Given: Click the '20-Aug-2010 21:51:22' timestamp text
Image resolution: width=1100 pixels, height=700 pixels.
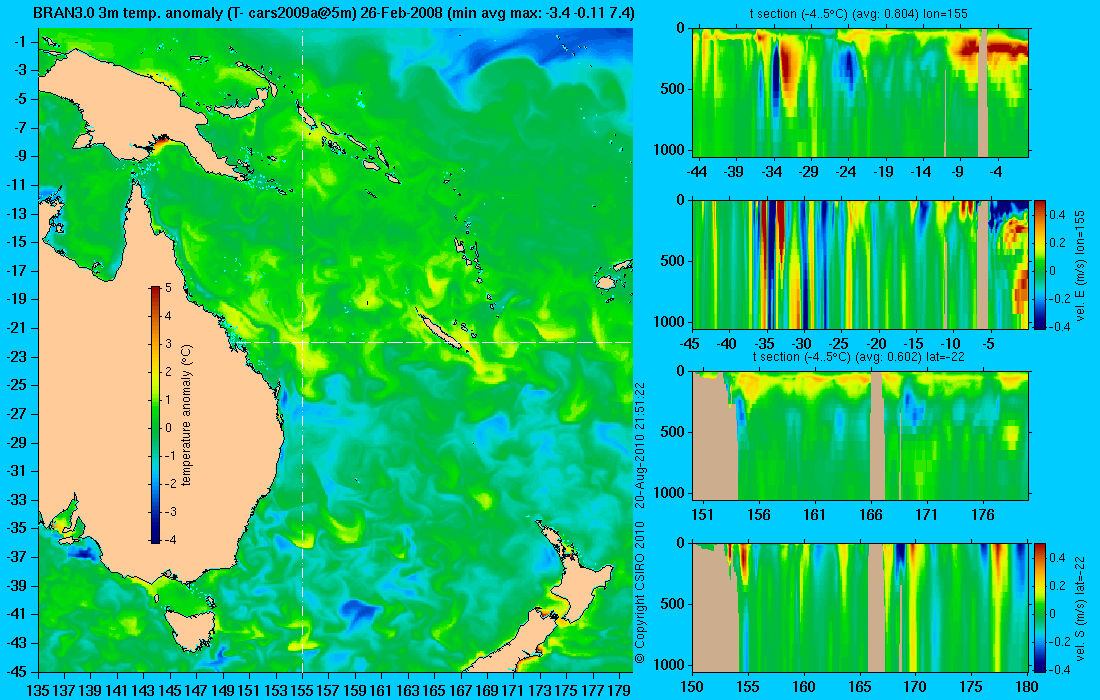Looking at the screenshot, I should [639, 444].
